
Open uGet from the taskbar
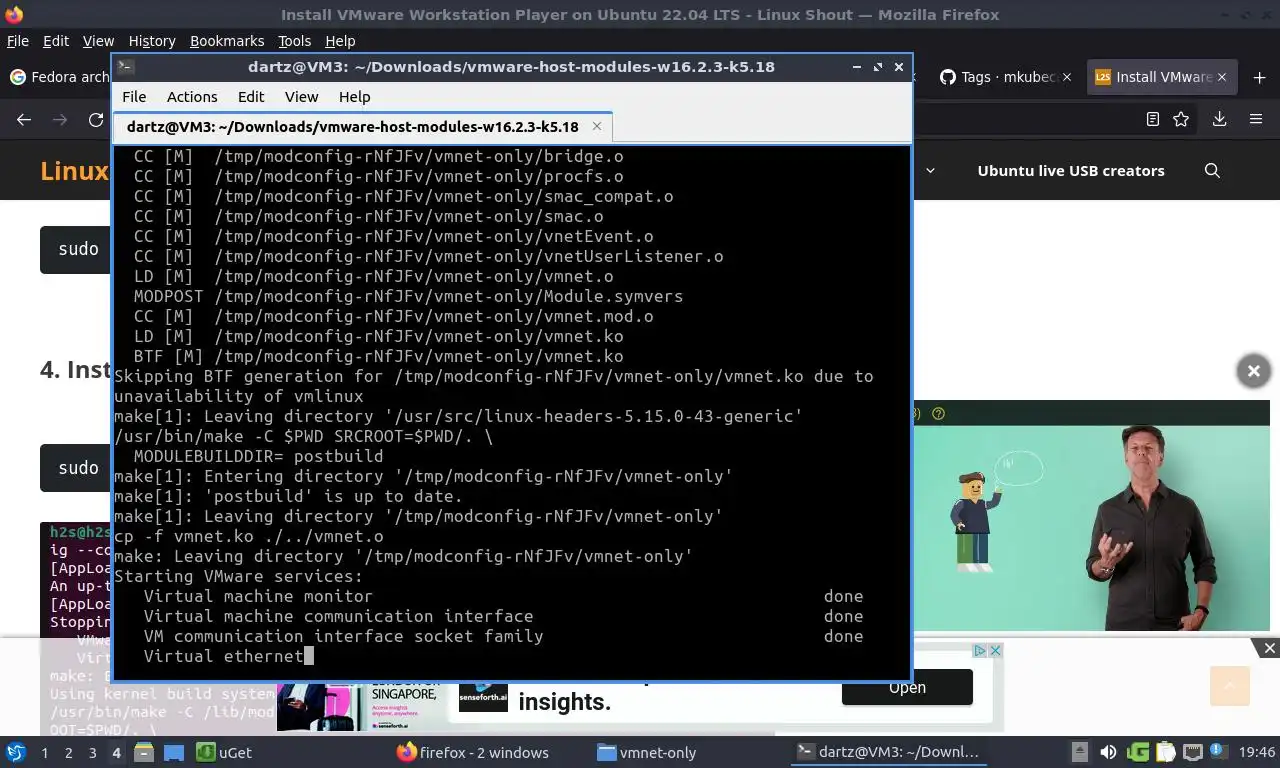coord(223,753)
